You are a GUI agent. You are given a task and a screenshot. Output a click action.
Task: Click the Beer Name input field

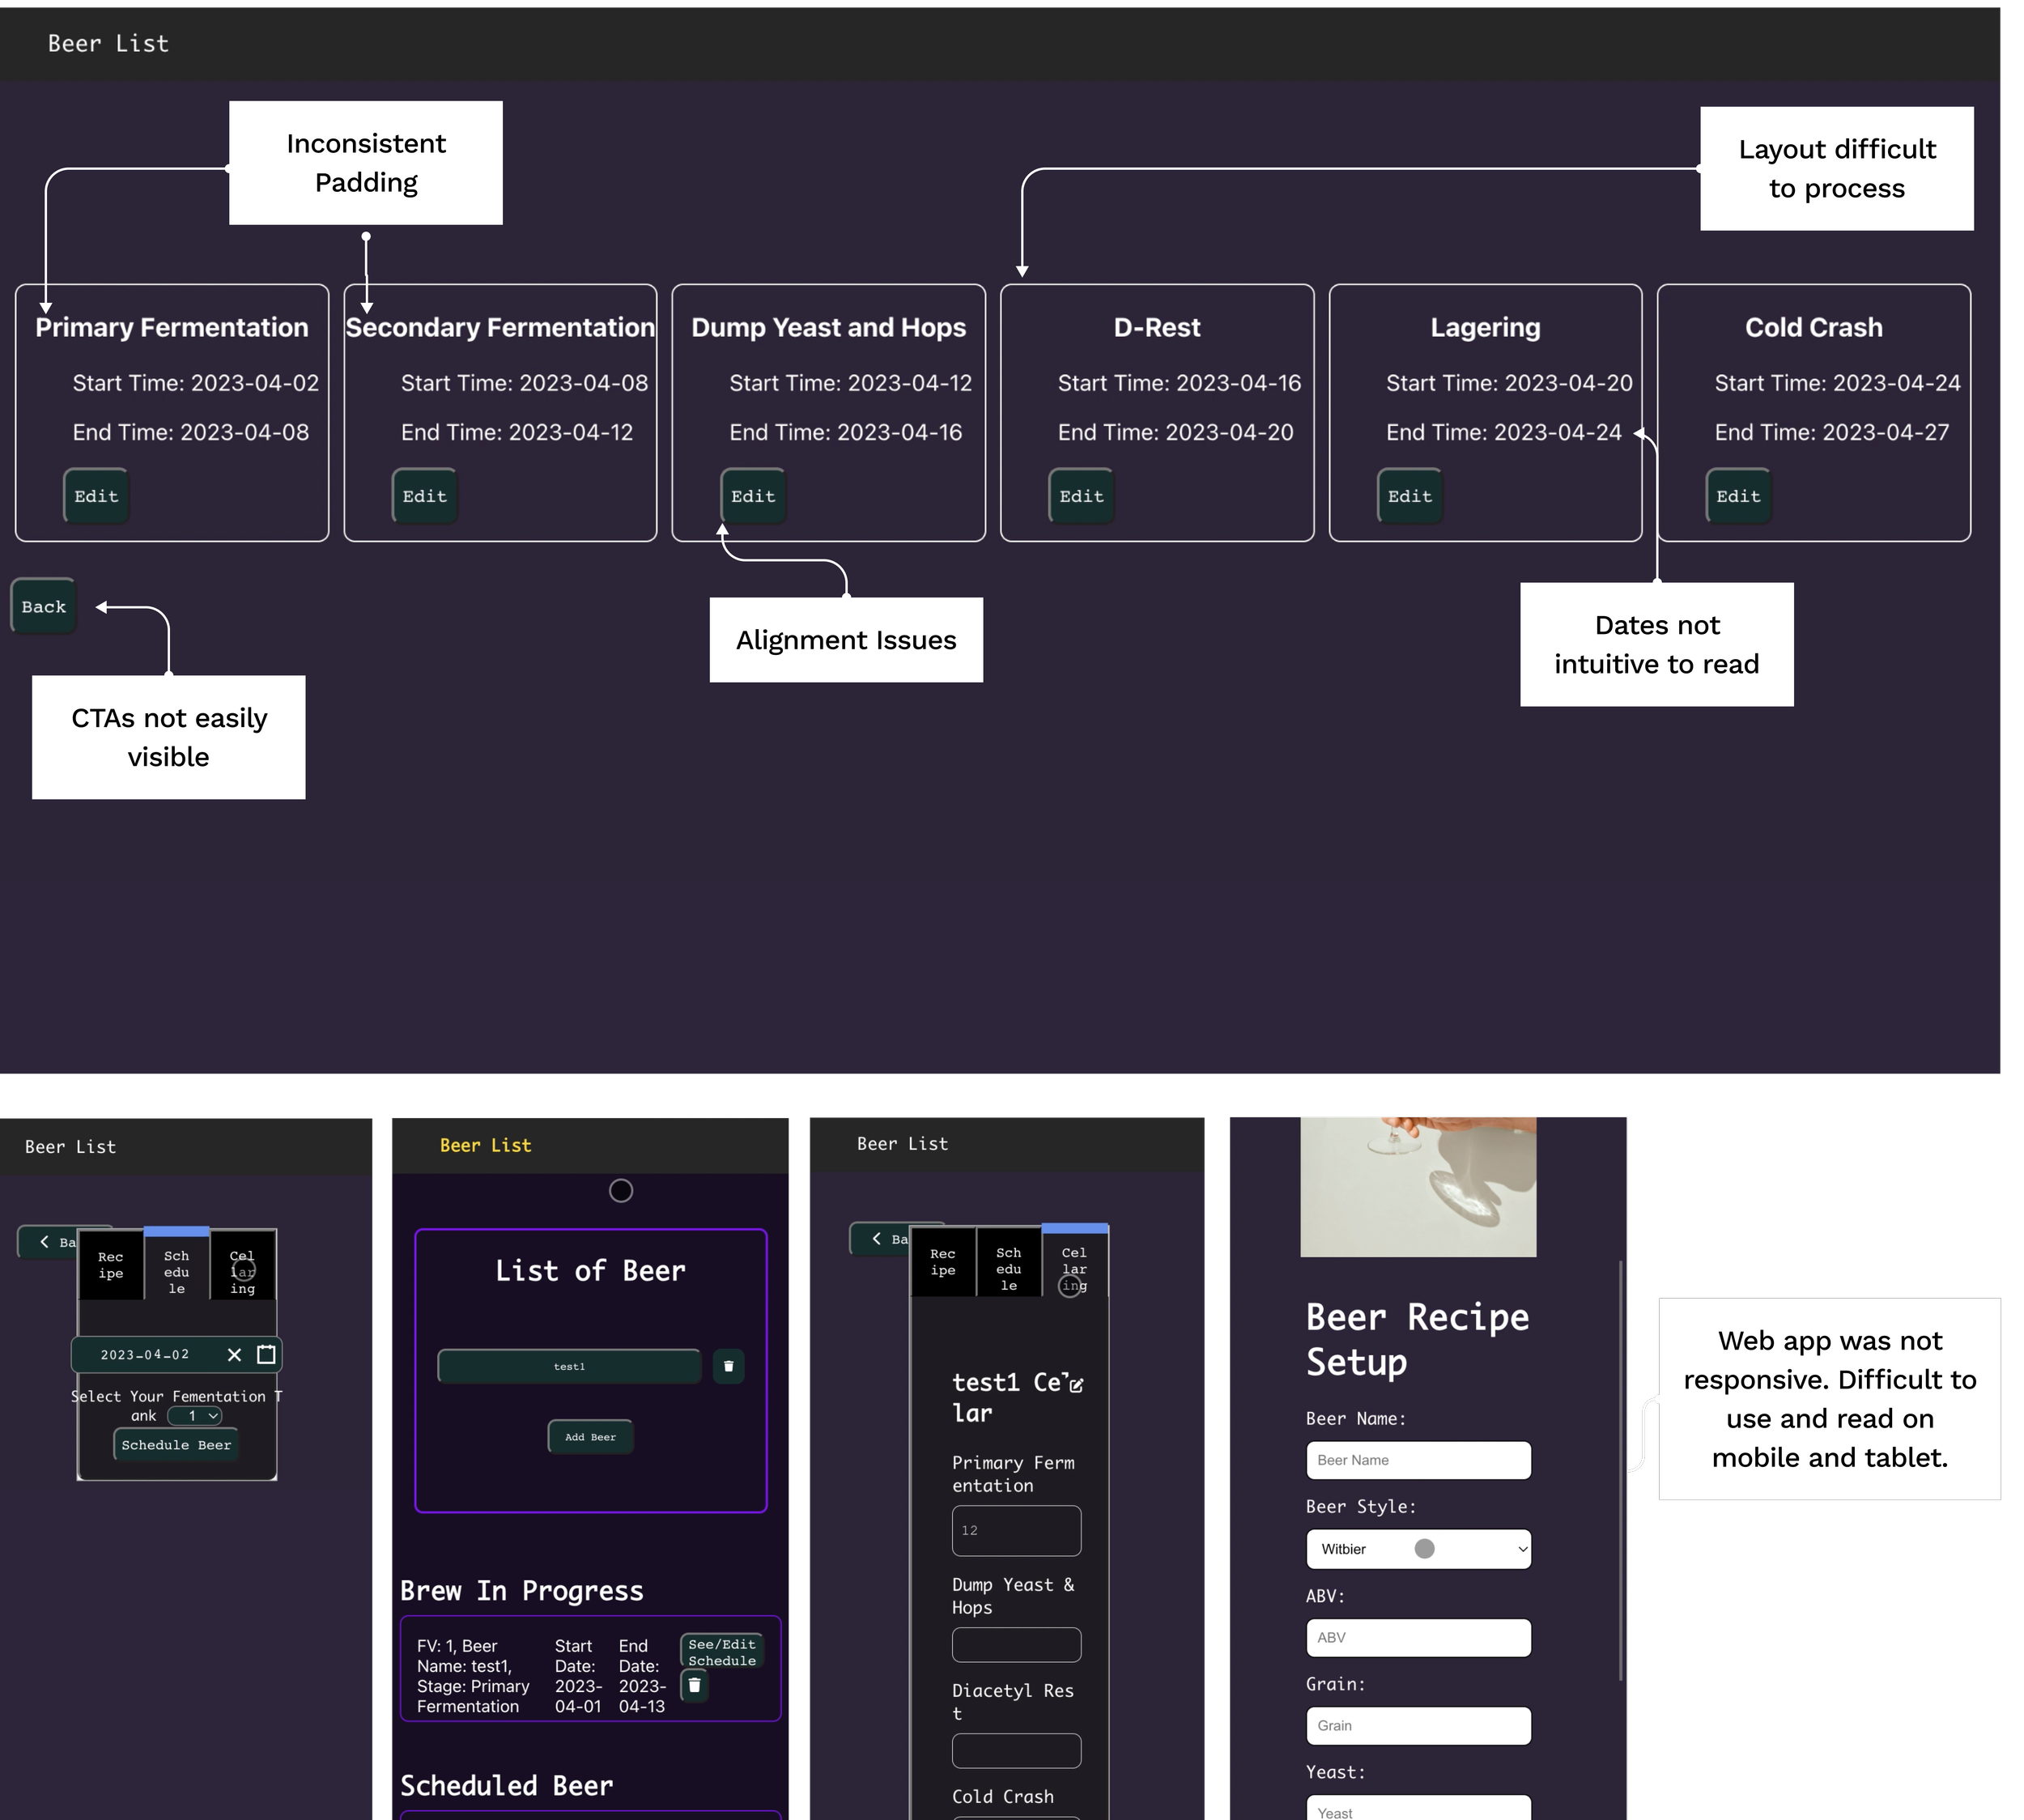pos(1418,1460)
